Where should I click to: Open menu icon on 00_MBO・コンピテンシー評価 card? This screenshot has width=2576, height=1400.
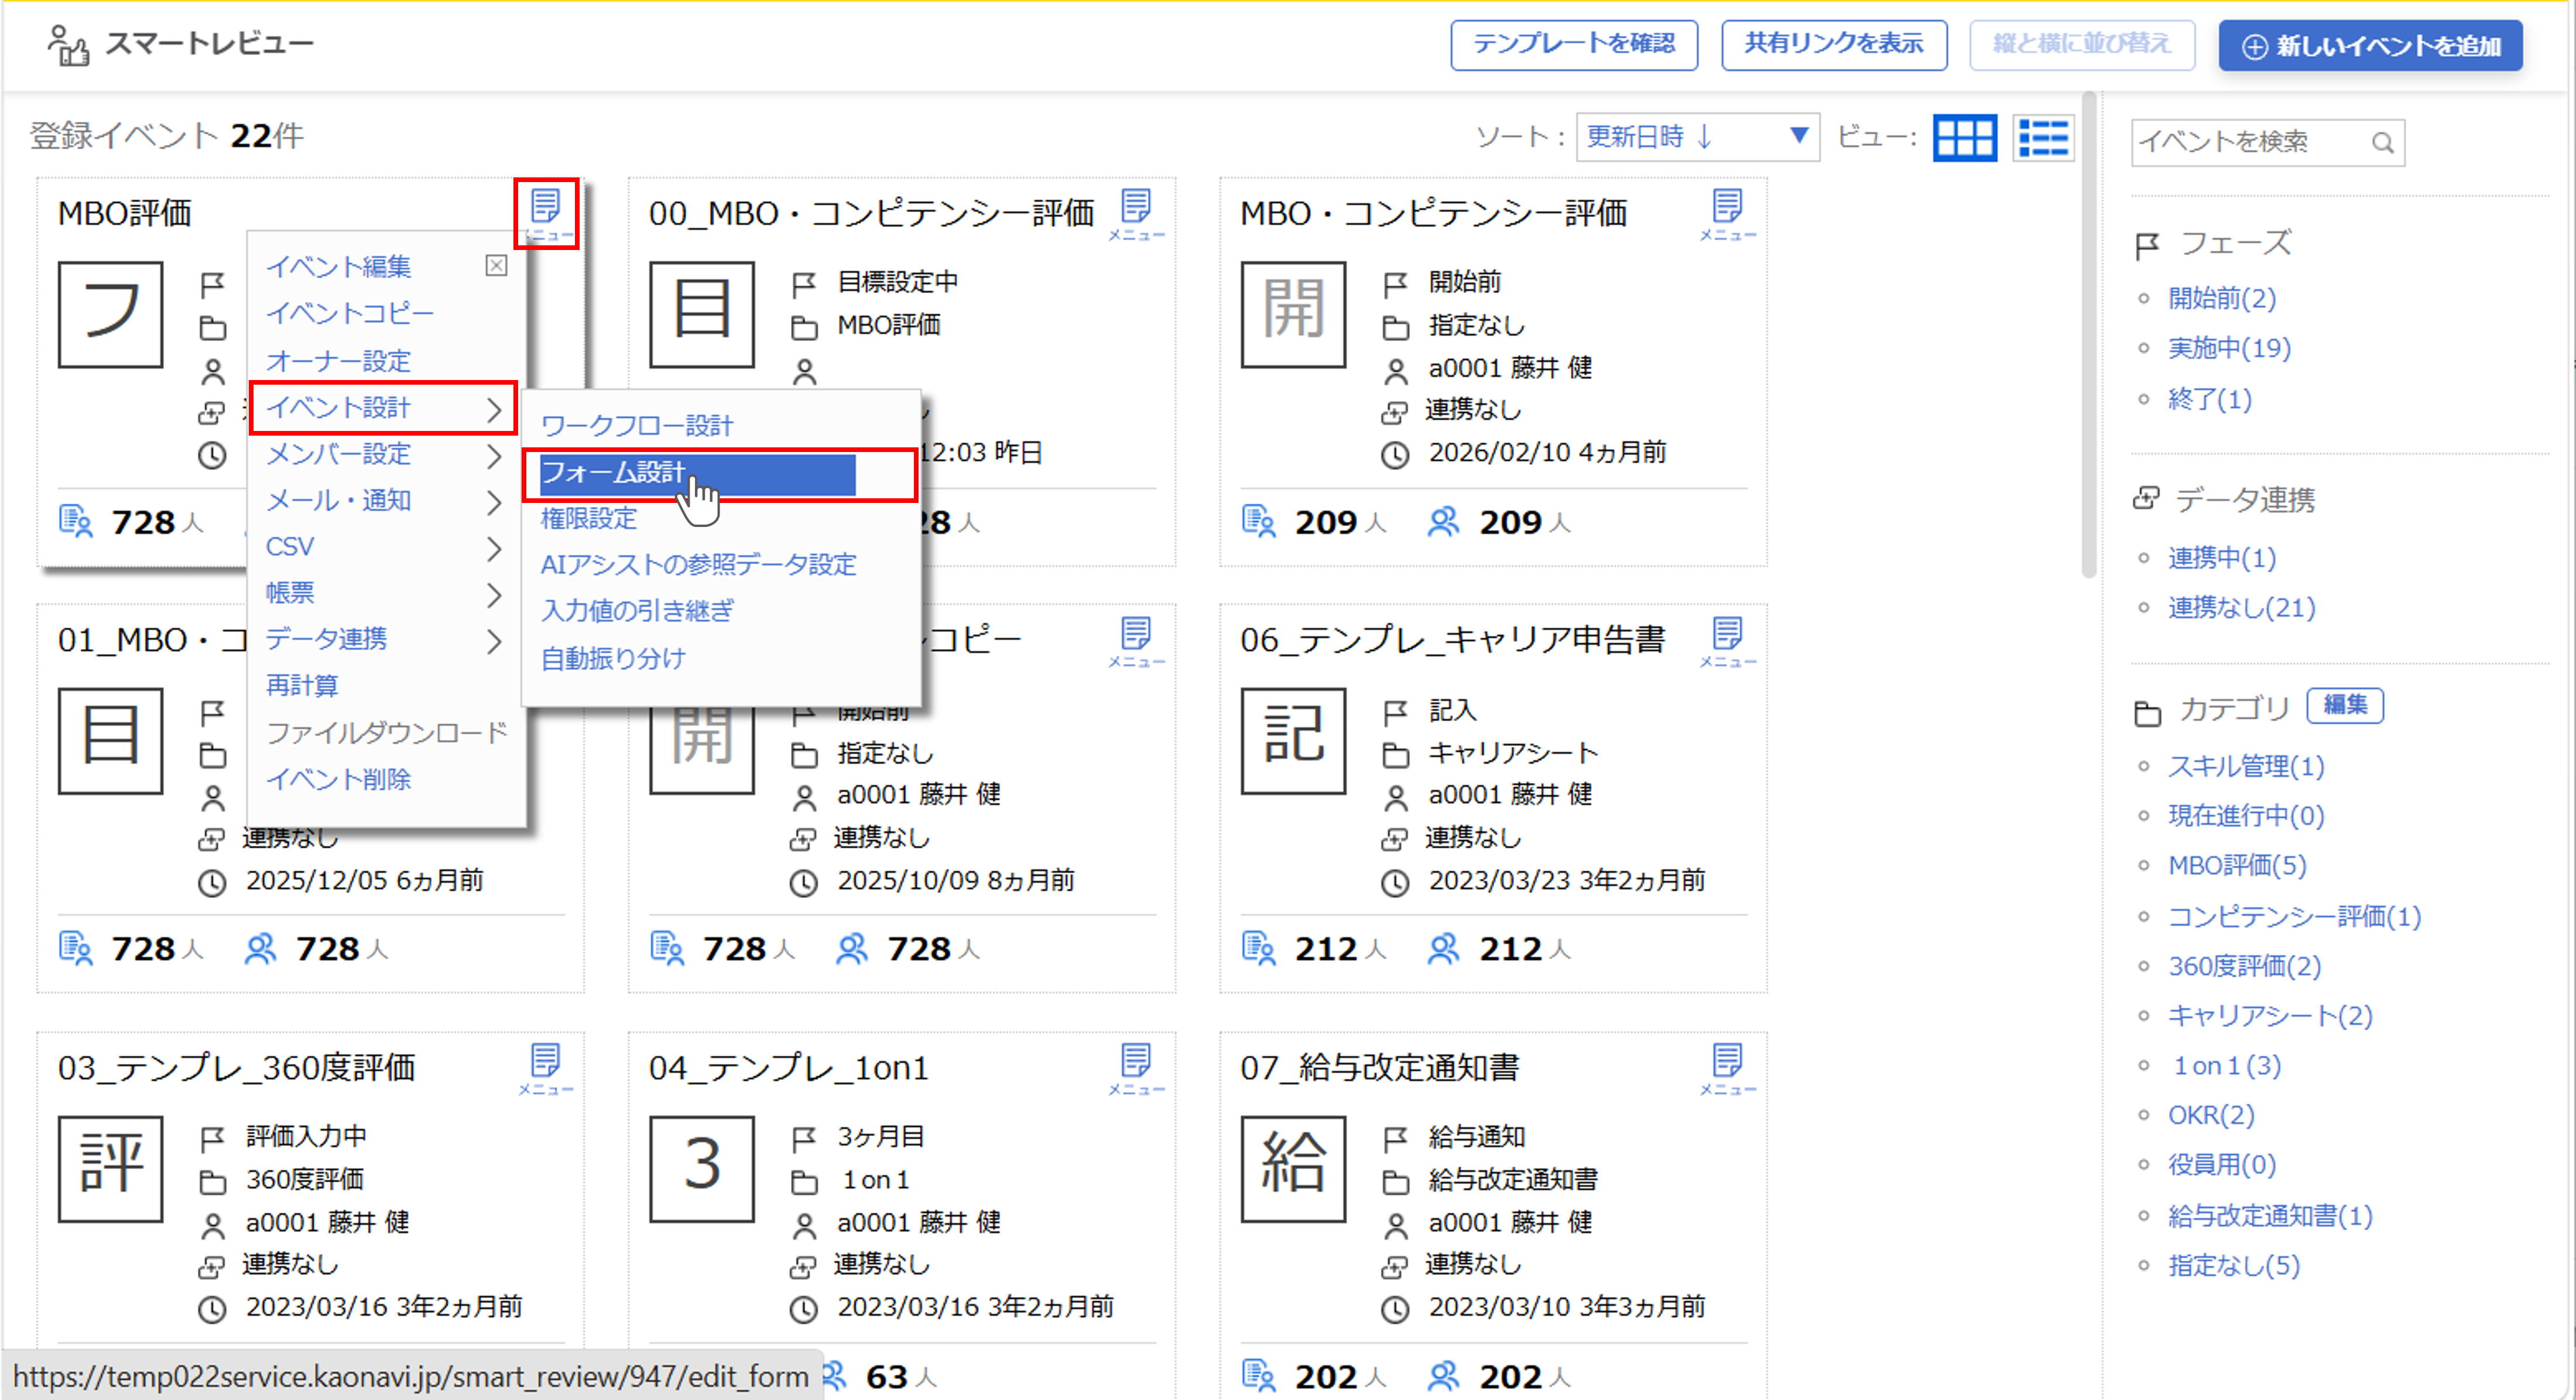click(x=1136, y=213)
